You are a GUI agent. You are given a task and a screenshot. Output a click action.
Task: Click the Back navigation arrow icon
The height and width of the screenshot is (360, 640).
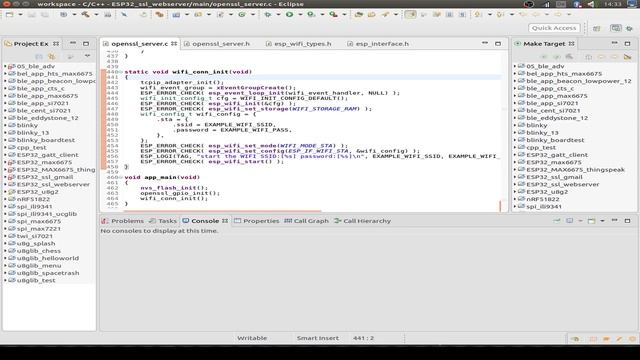click(x=535, y=15)
